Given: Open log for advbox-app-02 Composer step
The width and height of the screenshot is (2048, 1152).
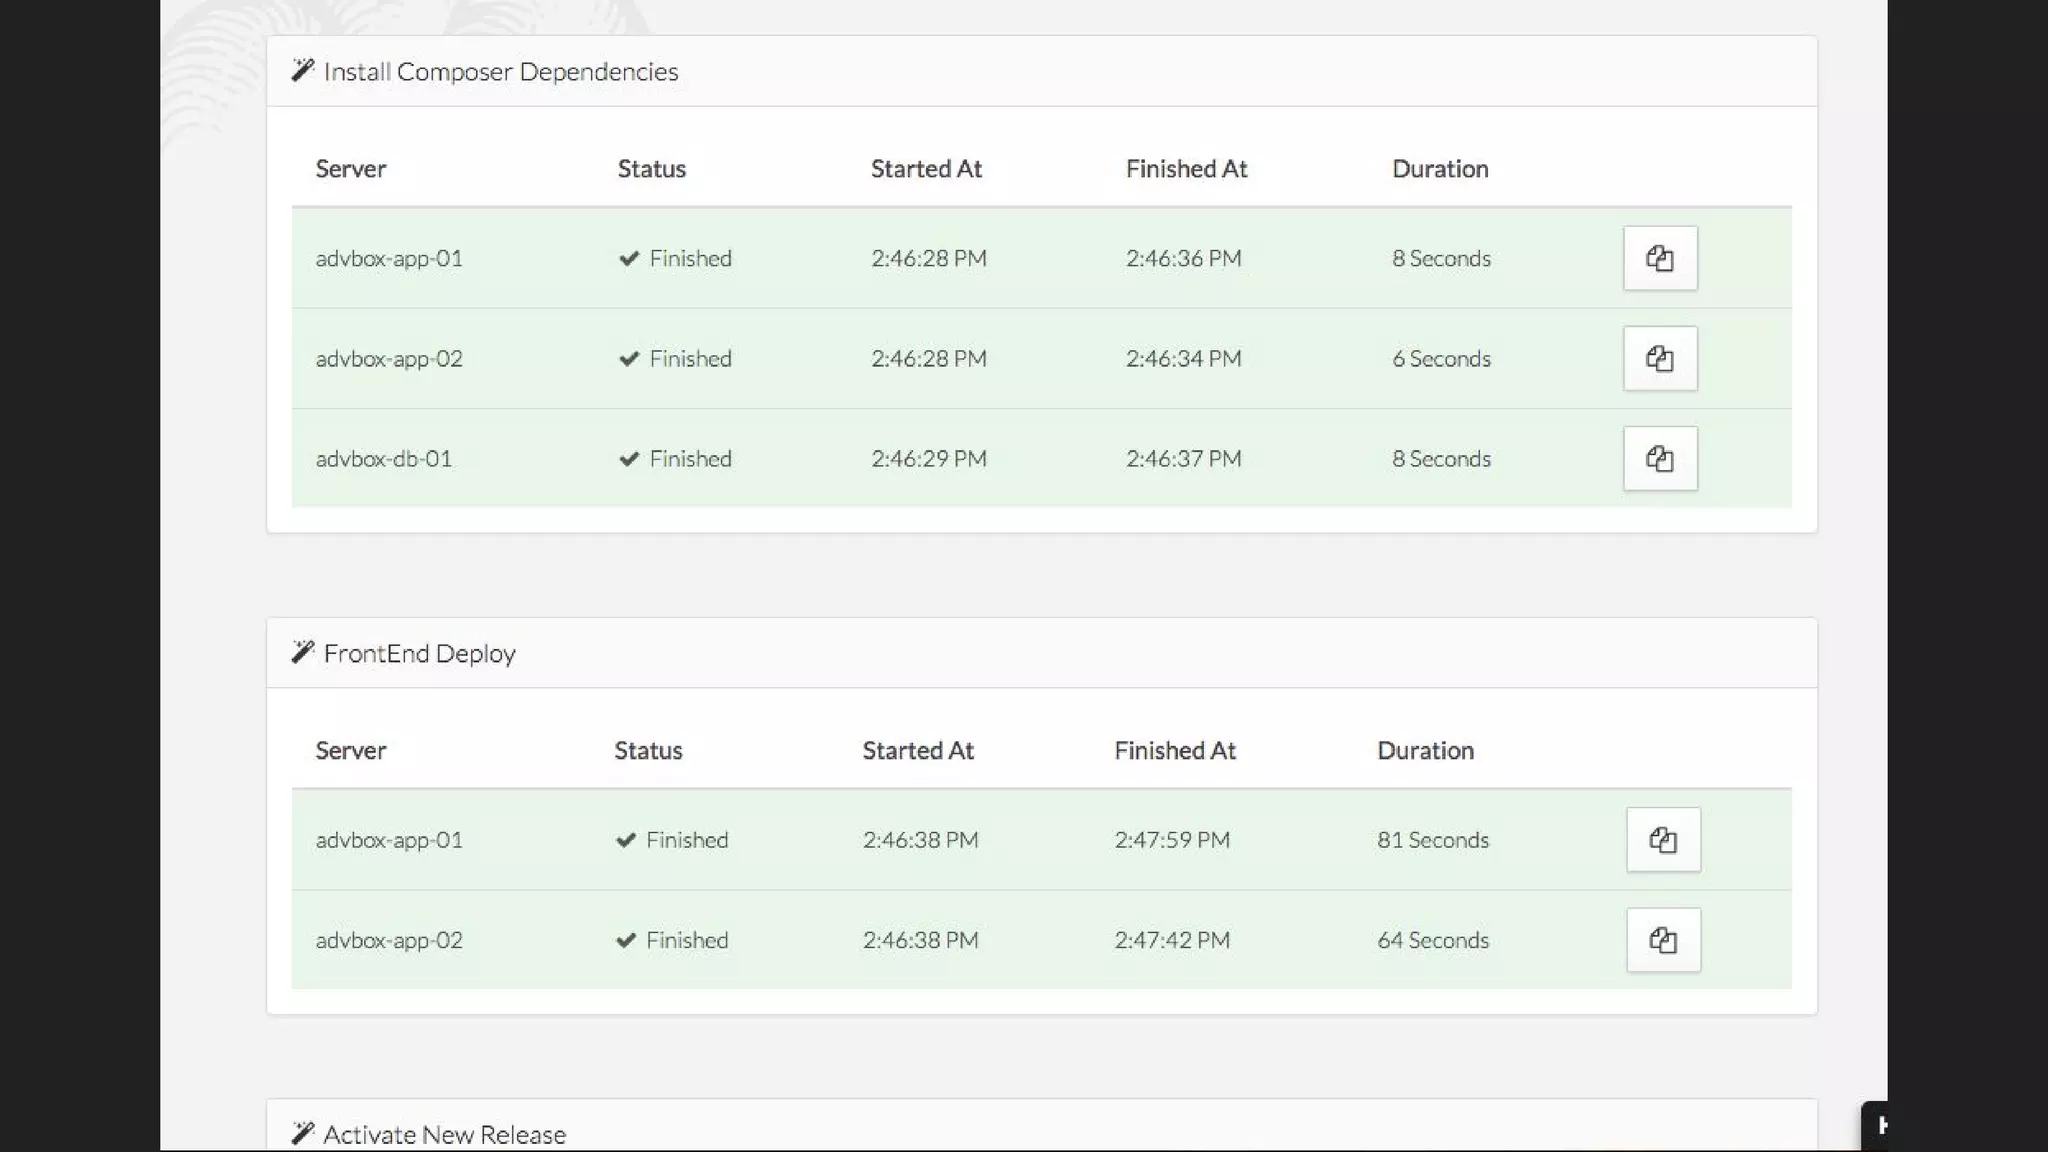Looking at the screenshot, I should click(1660, 358).
